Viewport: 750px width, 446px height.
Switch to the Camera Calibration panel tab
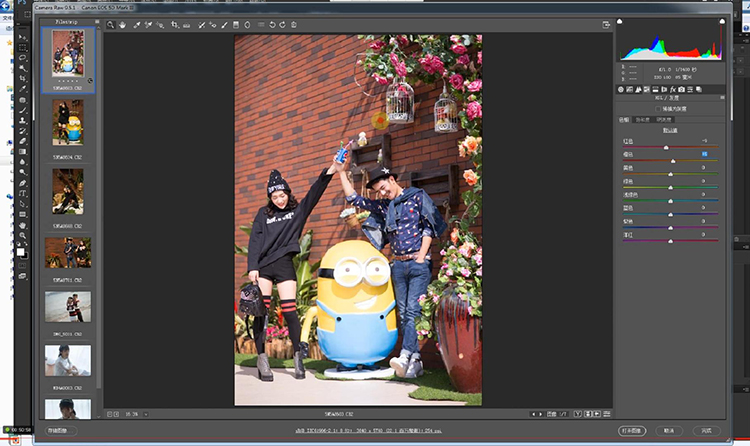(x=681, y=89)
